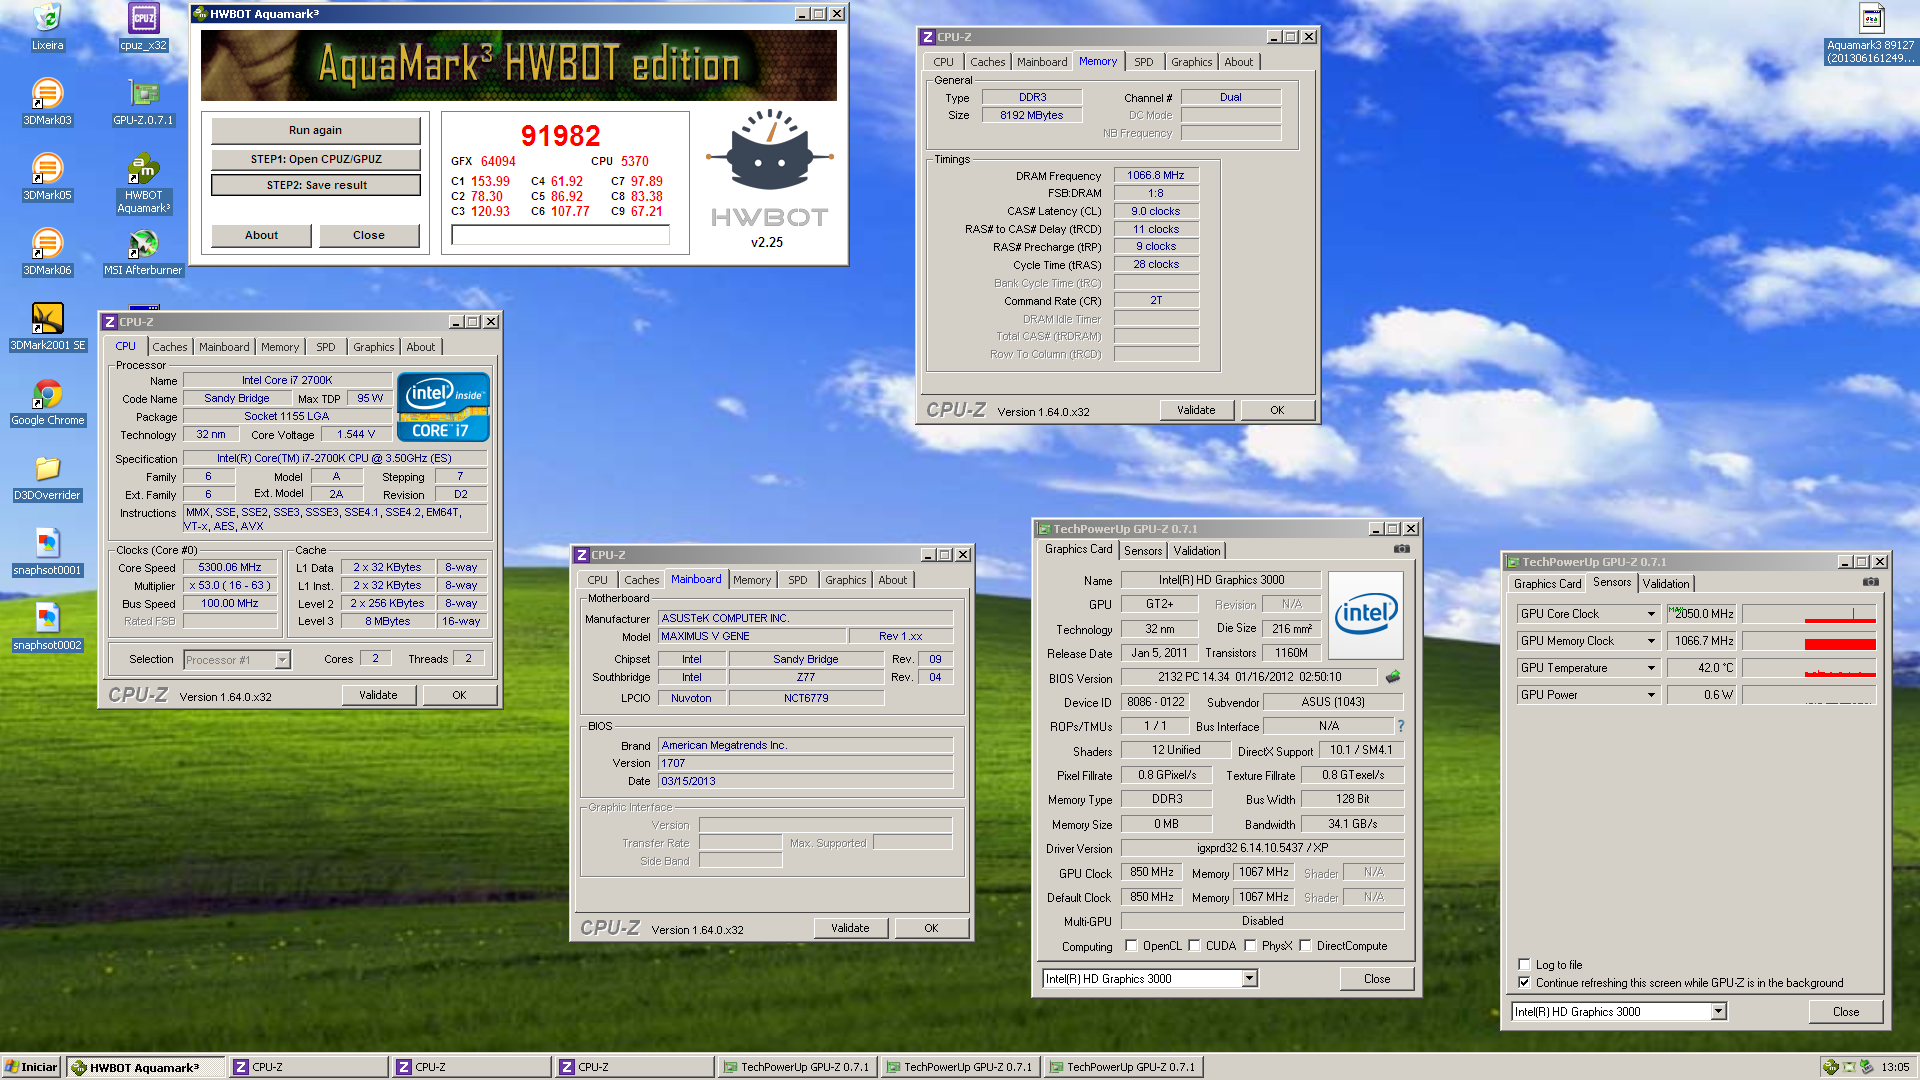The height and width of the screenshot is (1080, 1920).
Task: Click the first system tray icon near clock
Action: pyautogui.click(x=1831, y=1067)
